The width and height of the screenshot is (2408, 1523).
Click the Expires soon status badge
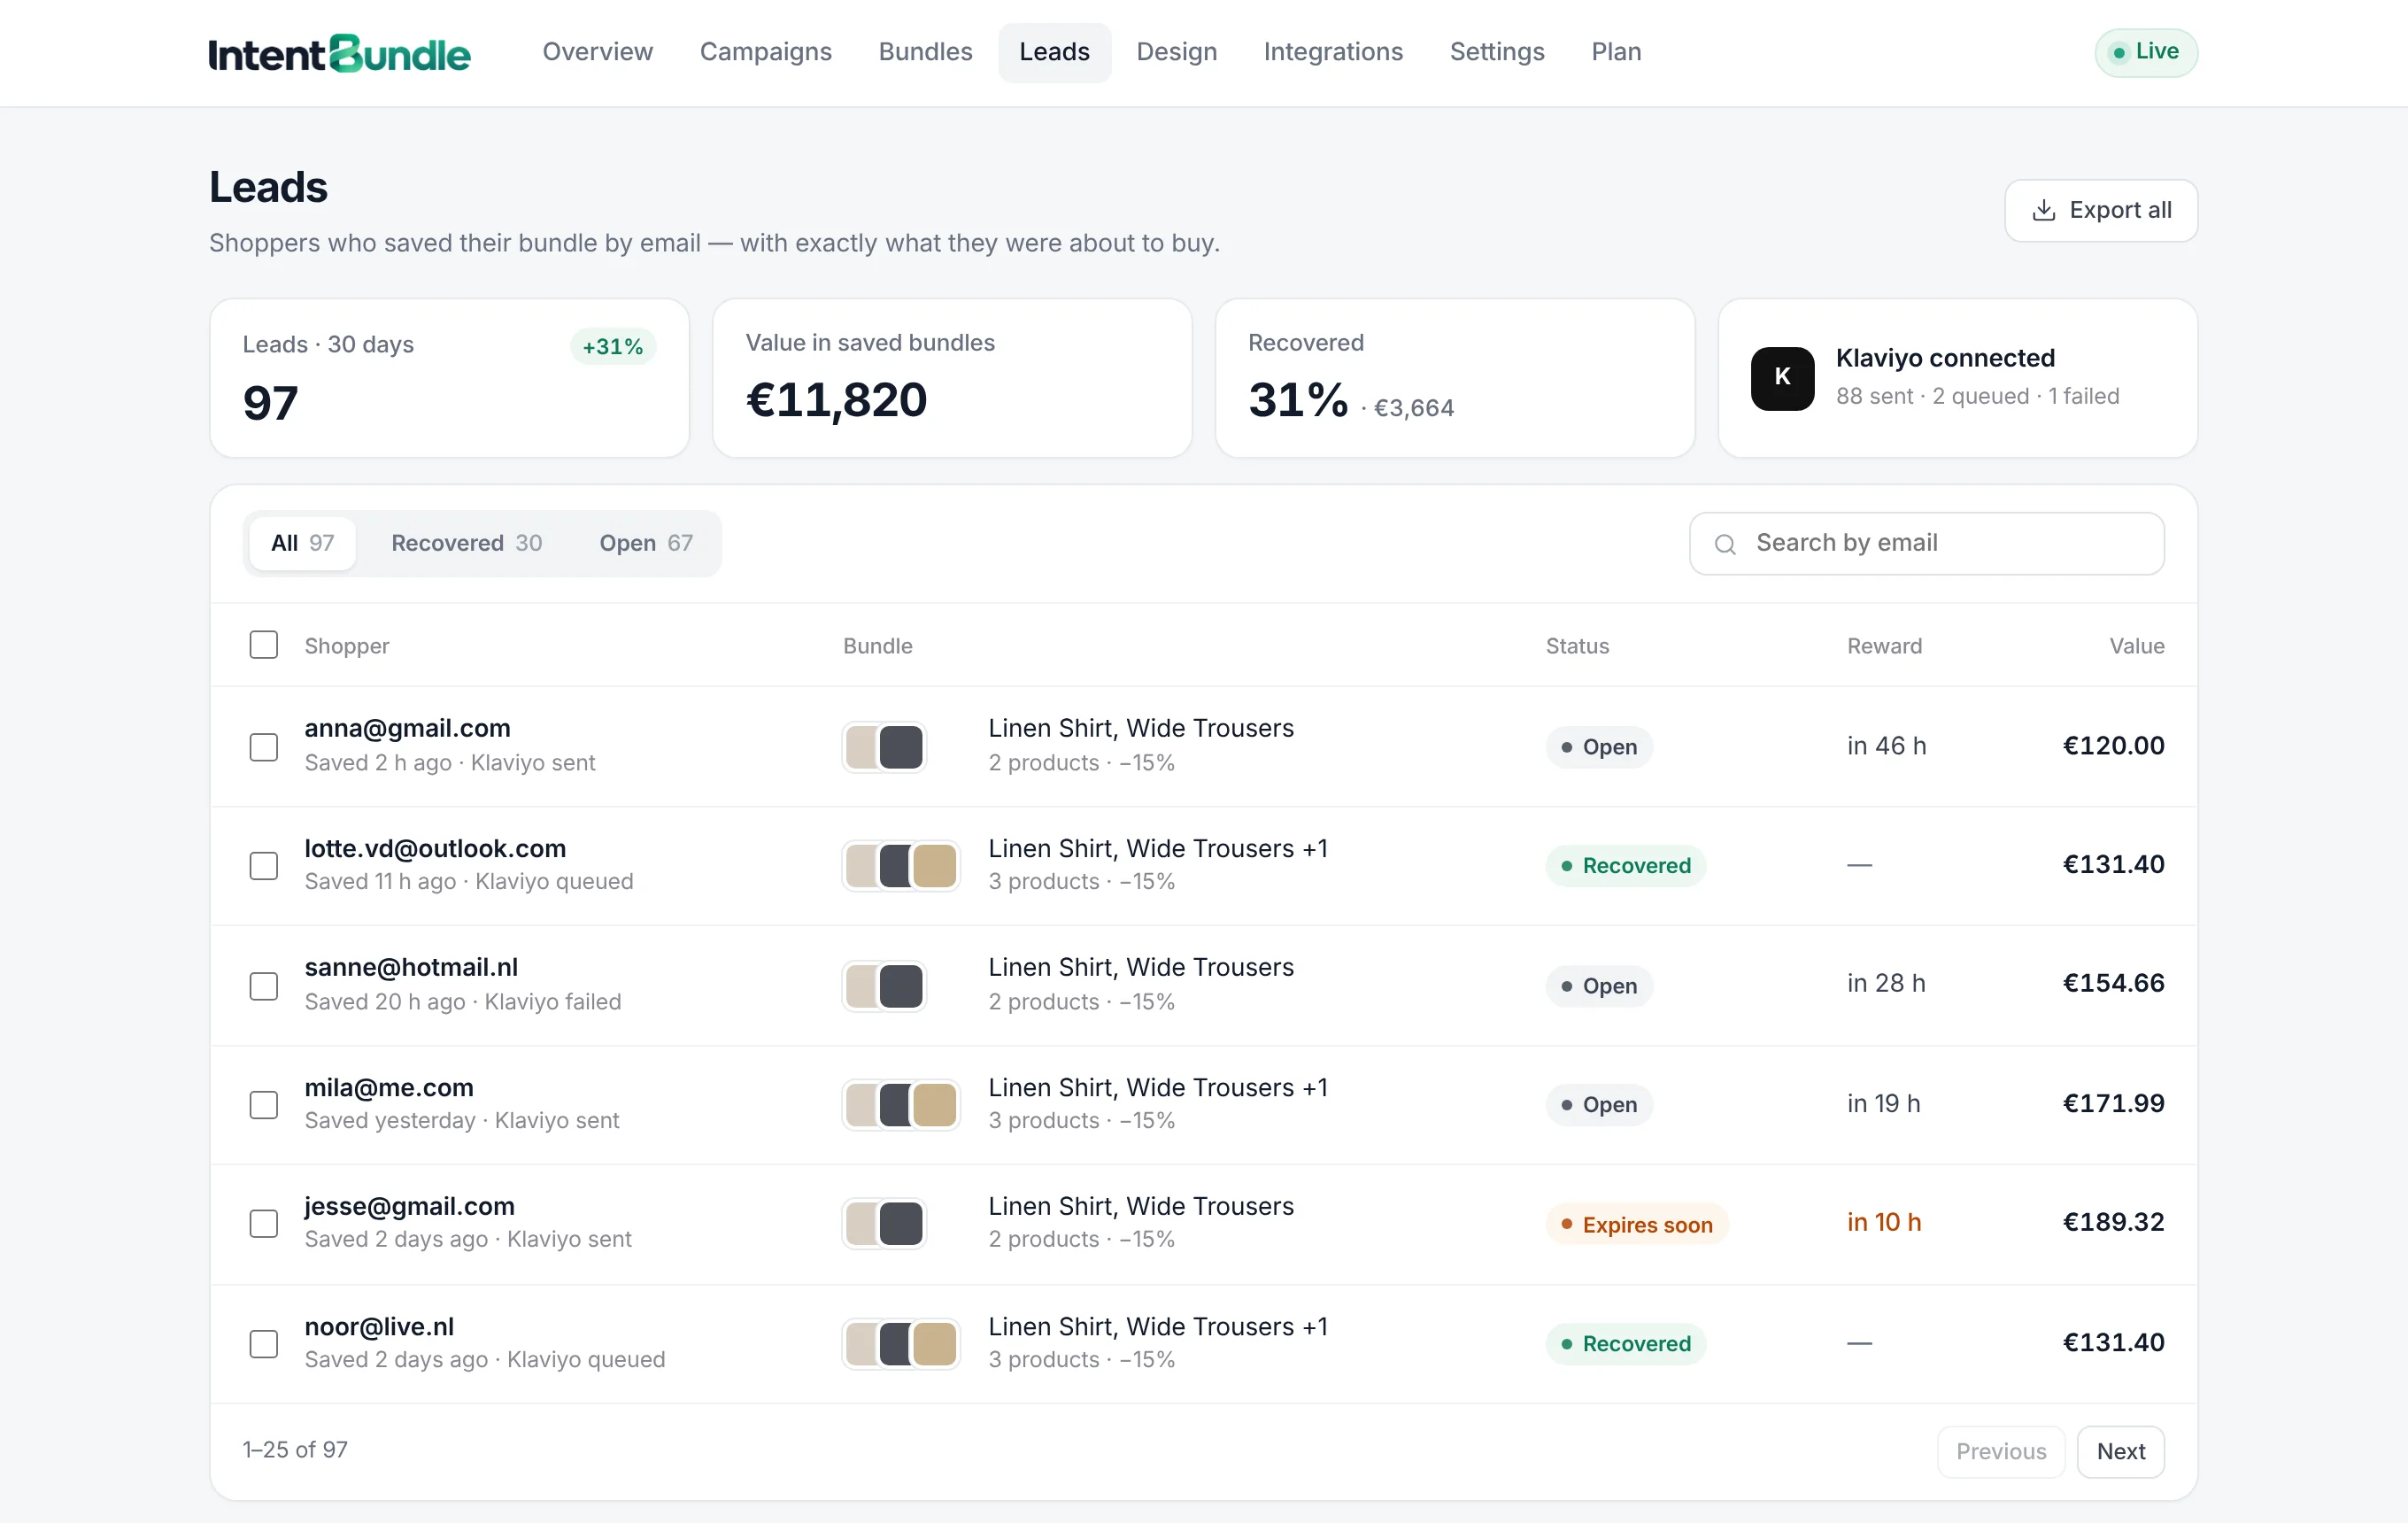pyautogui.click(x=1637, y=1224)
